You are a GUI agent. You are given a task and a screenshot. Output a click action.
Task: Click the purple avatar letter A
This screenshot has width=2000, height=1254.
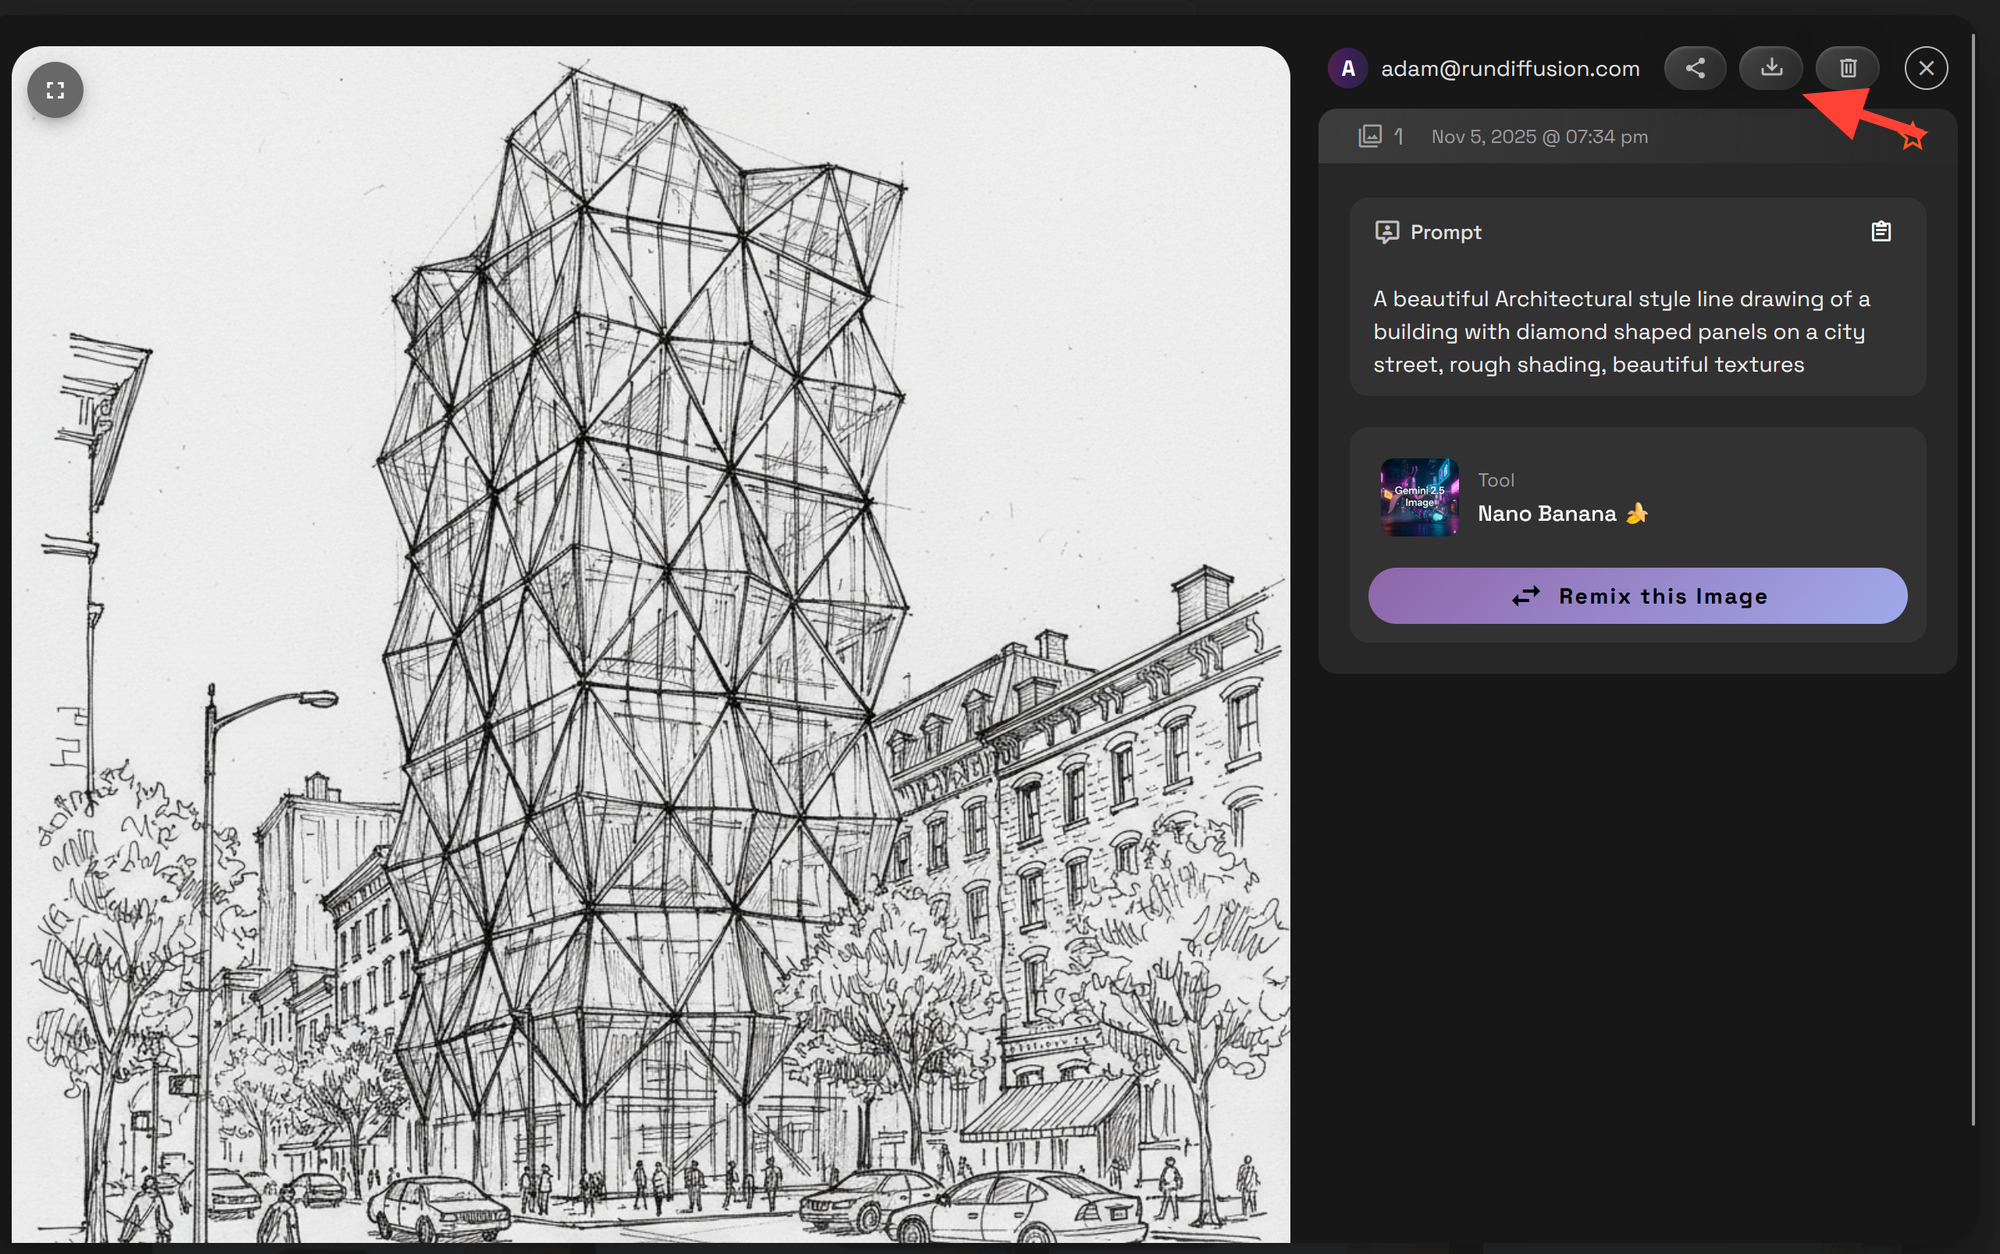(x=1348, y=68)
